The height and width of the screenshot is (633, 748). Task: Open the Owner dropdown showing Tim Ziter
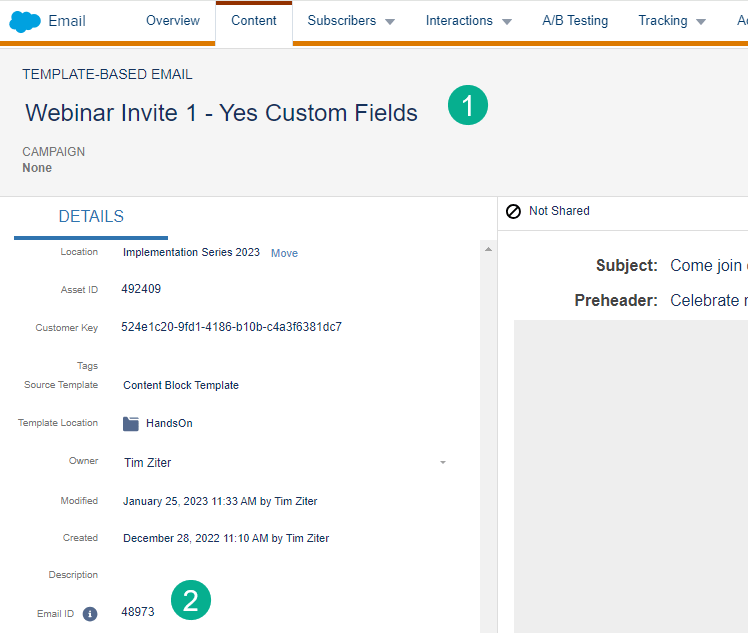pyautogui.click(x=442, y=462)
